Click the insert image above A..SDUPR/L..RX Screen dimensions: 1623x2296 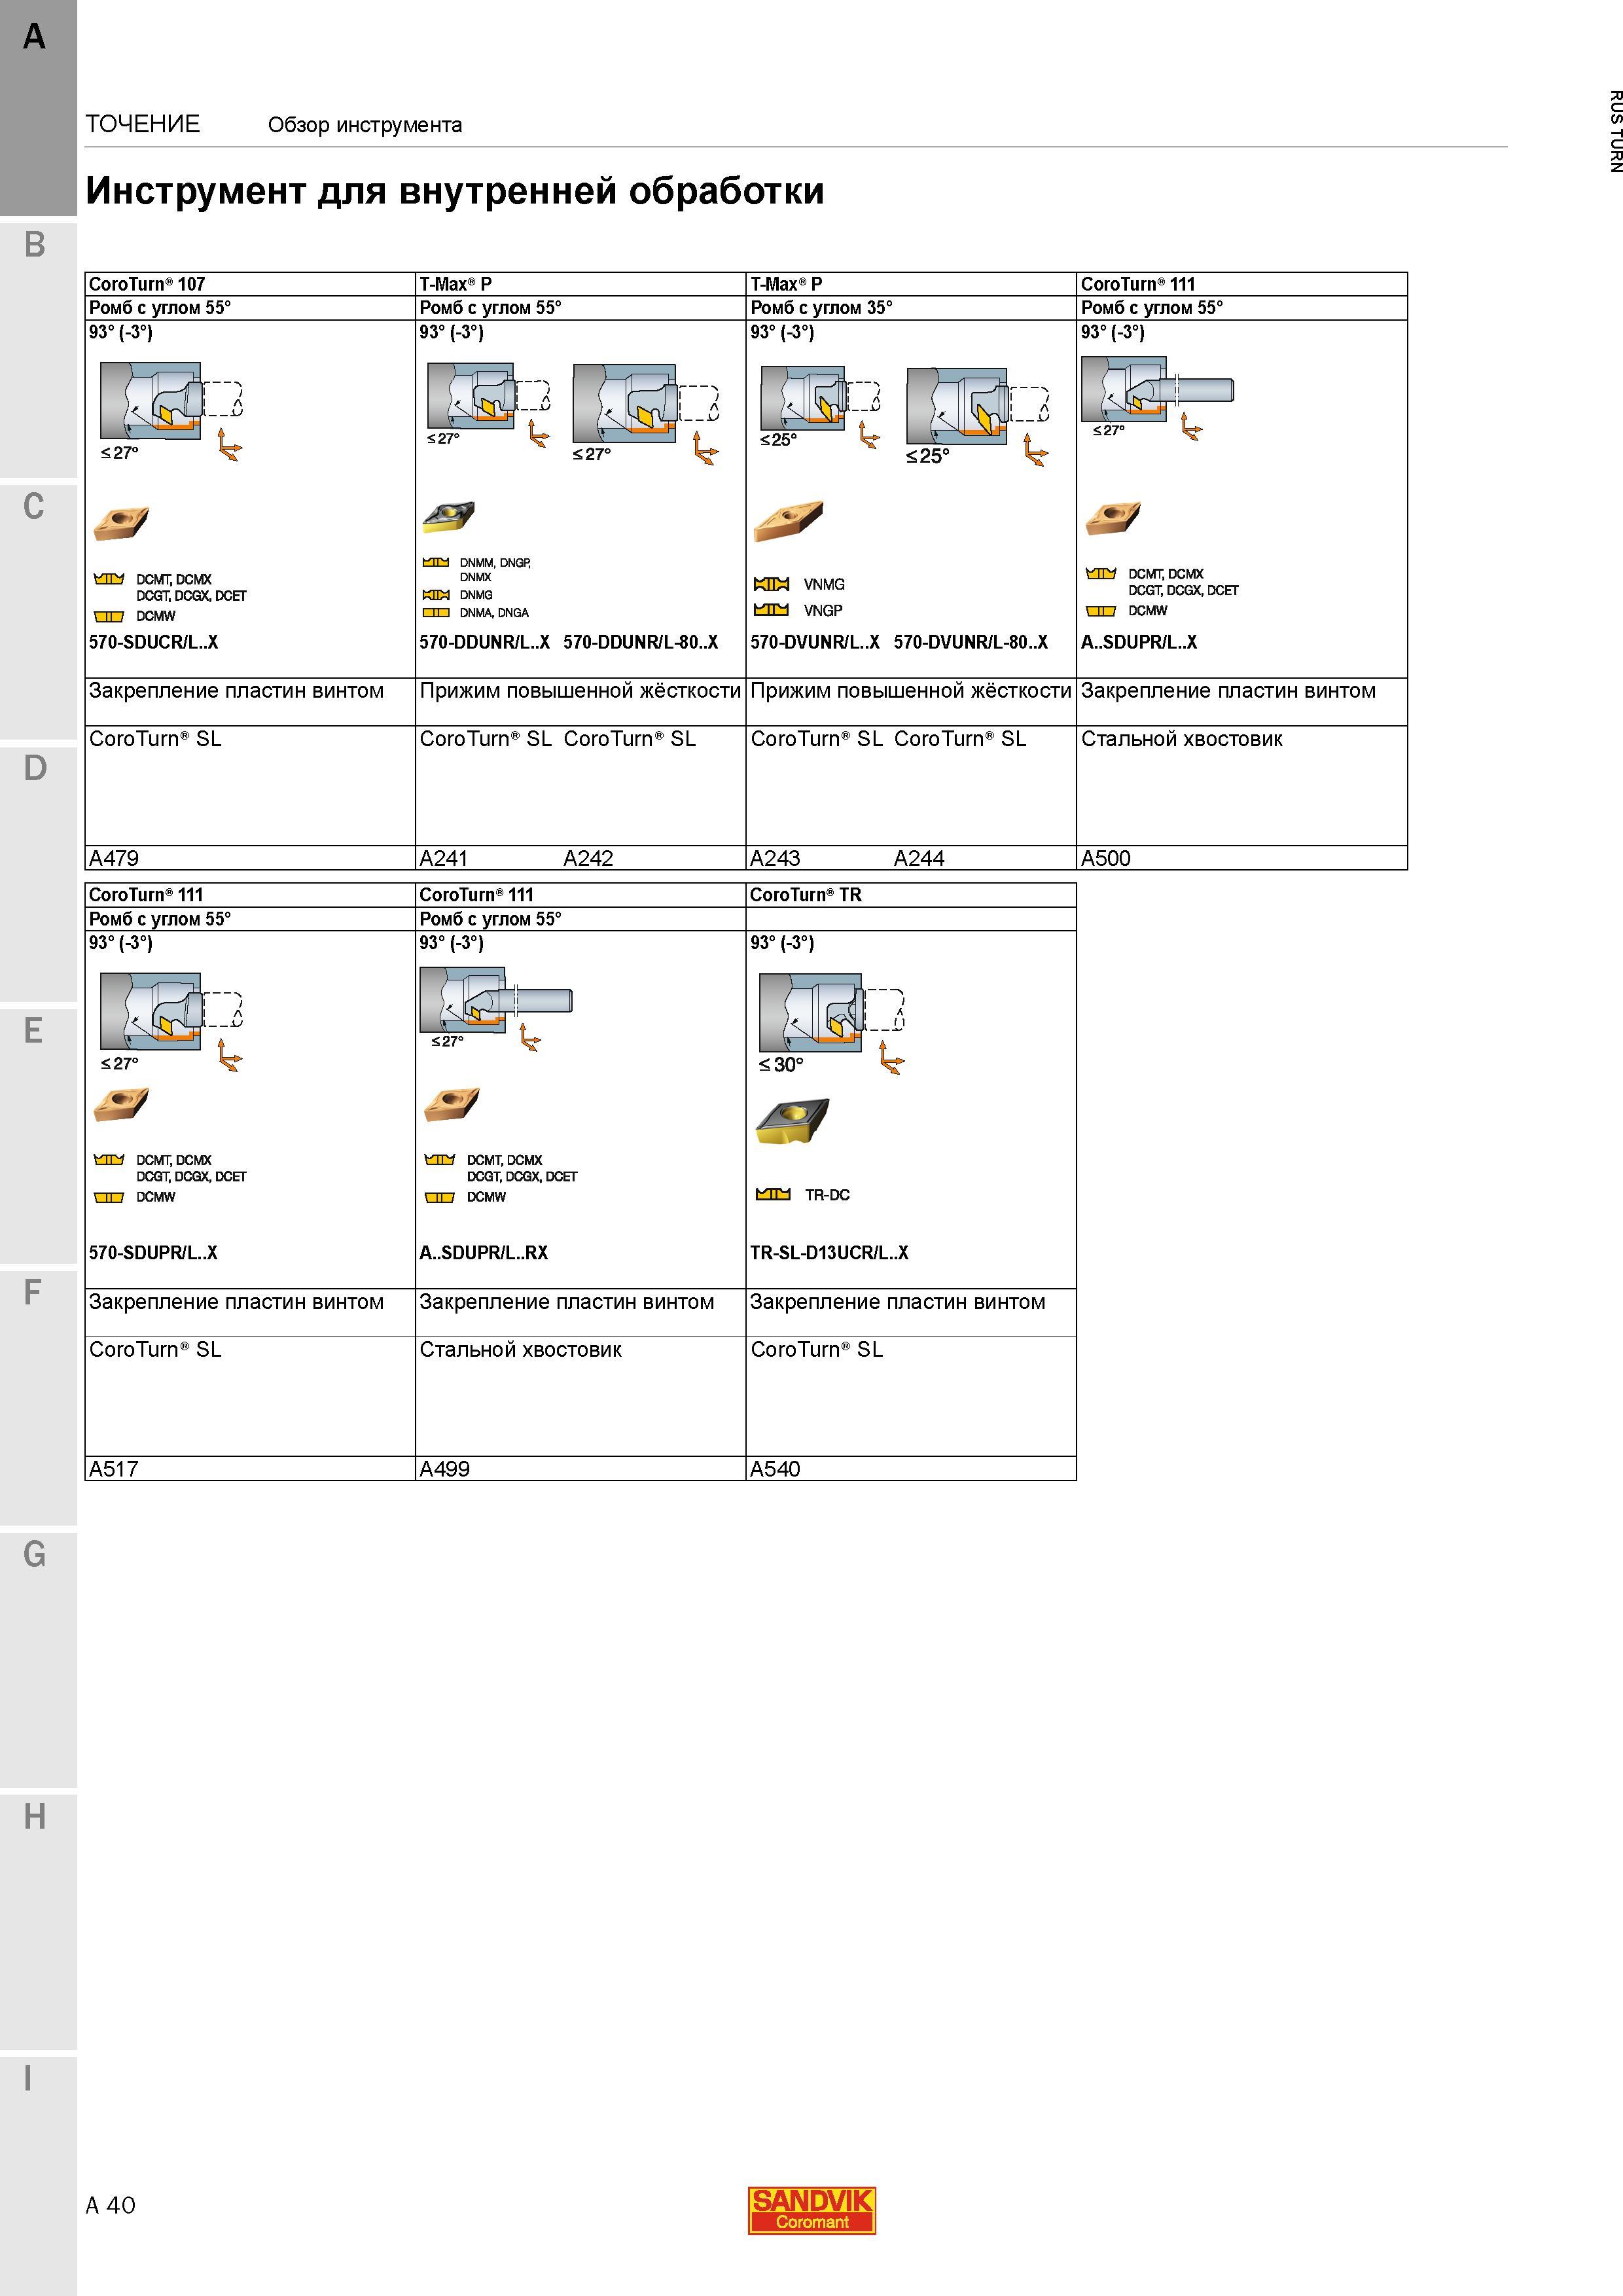pos(452,1105)
